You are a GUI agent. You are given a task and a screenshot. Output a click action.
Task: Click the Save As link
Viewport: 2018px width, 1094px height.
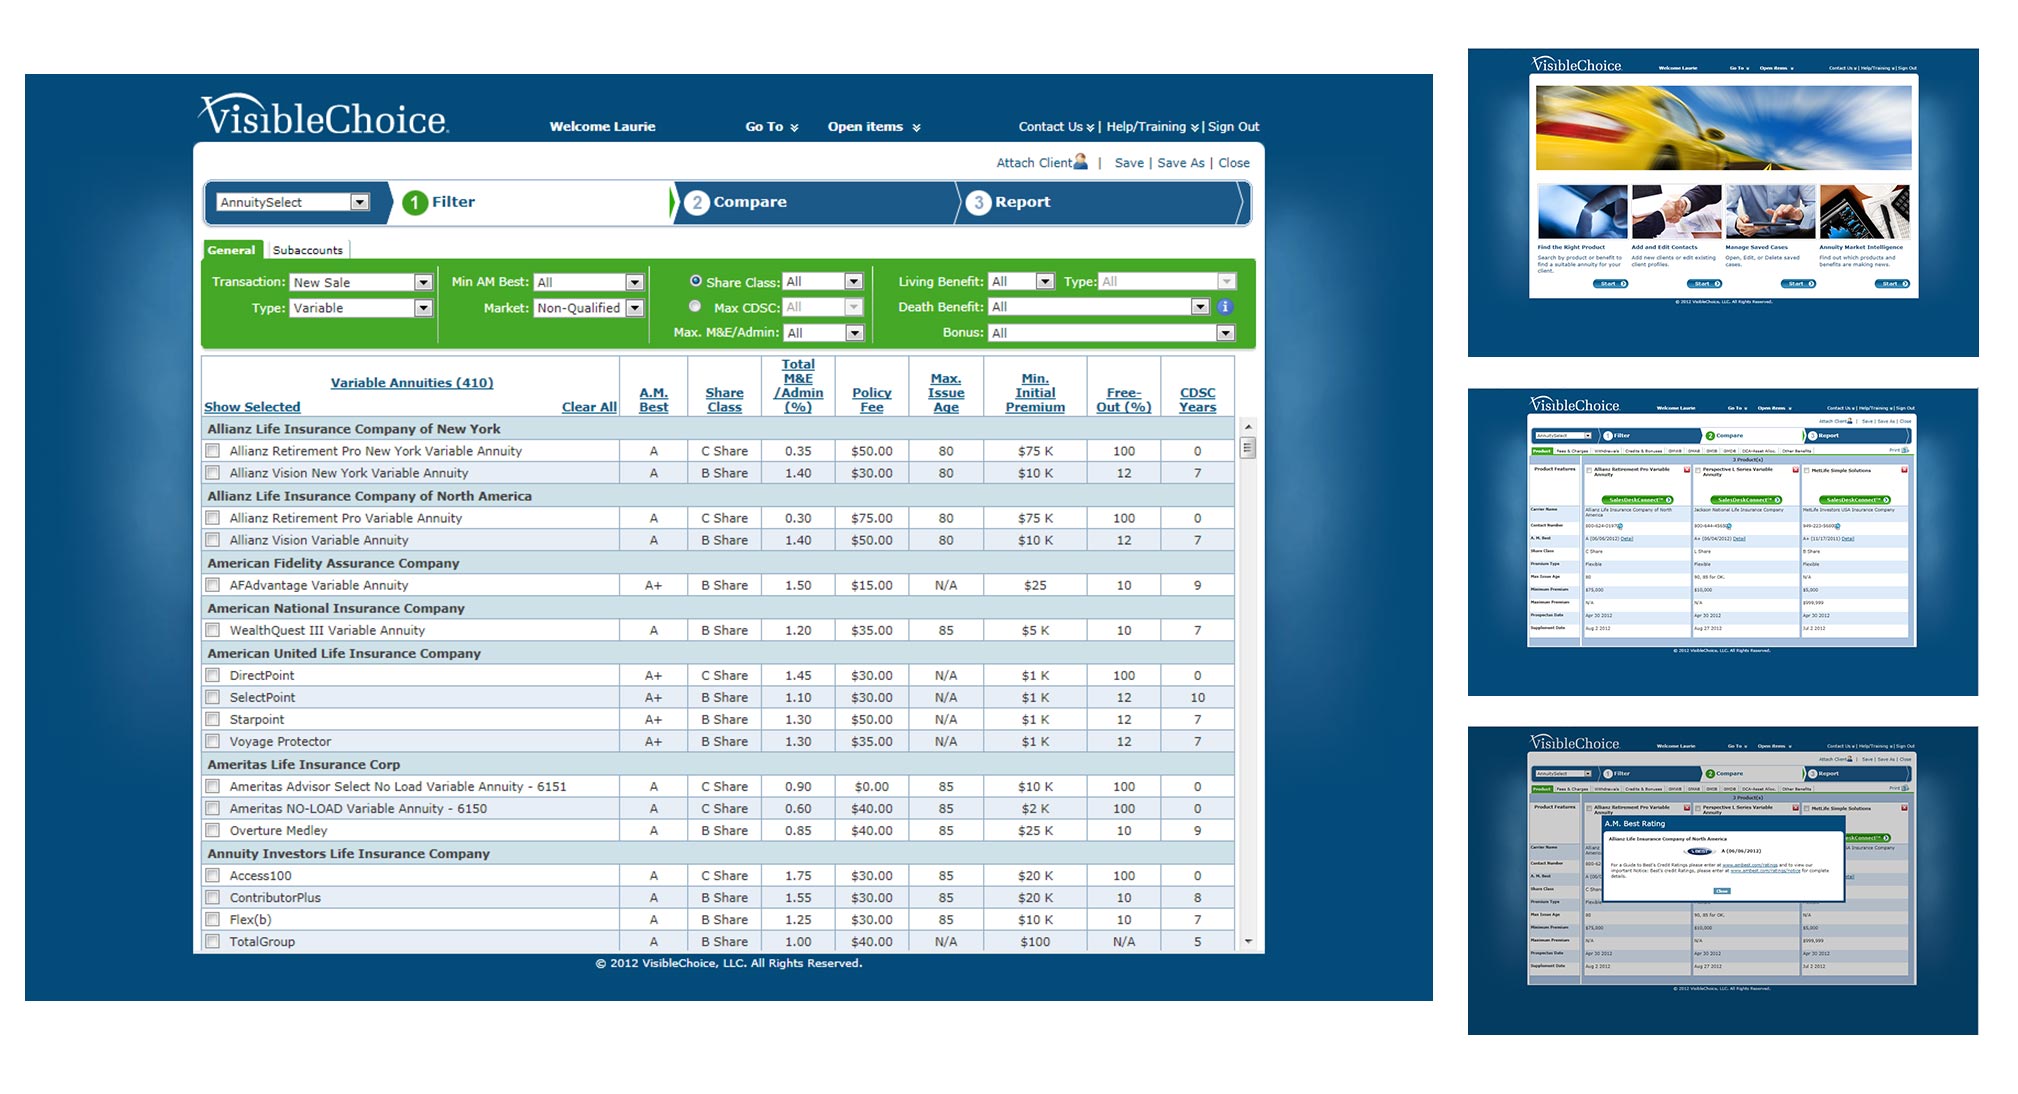[1185, 162]
